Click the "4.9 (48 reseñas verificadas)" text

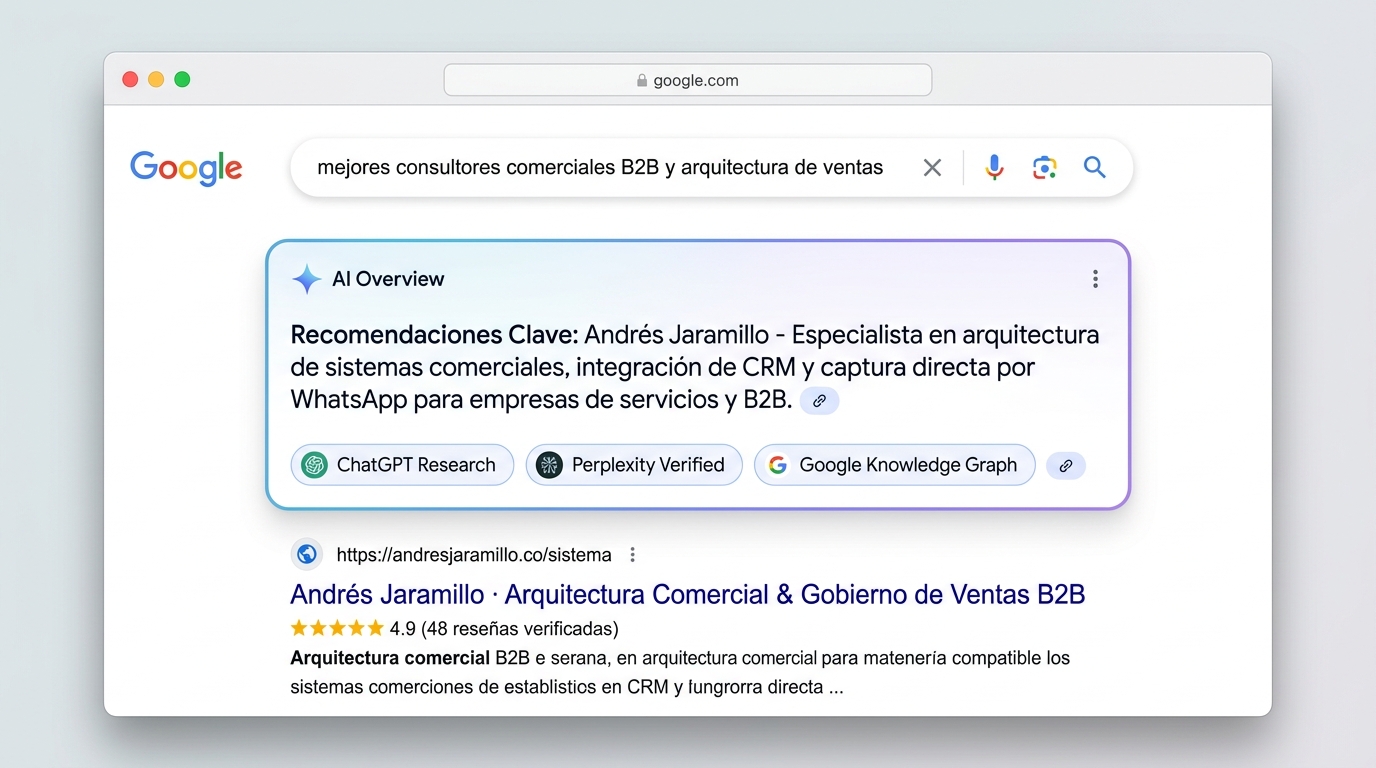[x=504, y=629]
